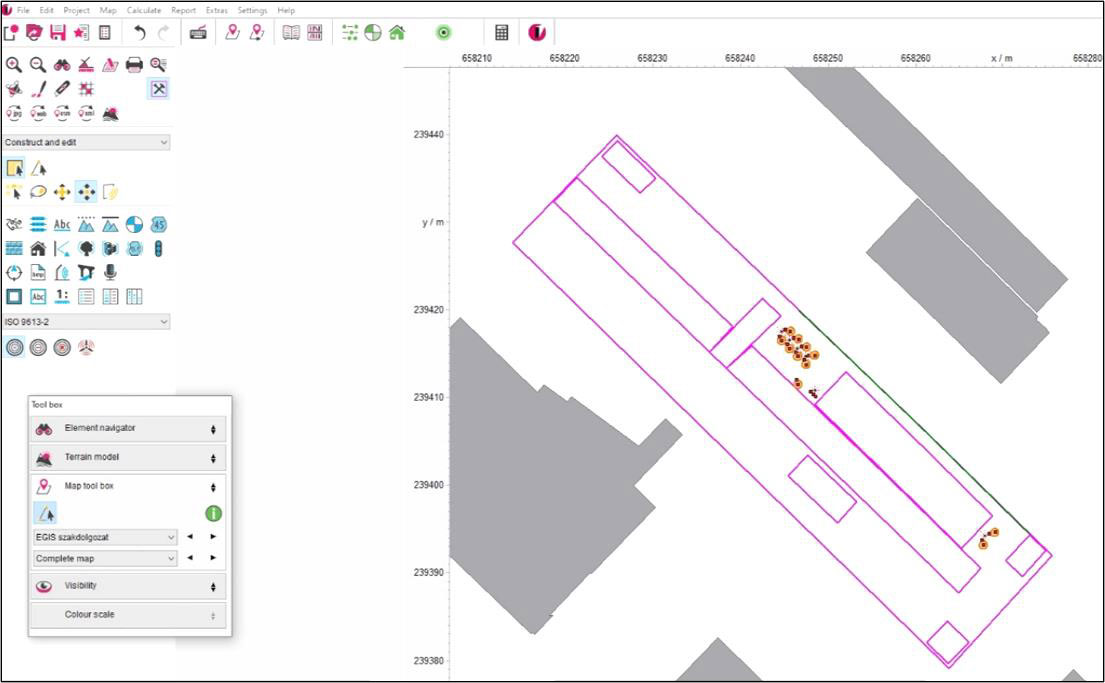This screenshot has height=683, width=1105.
Task: Open the Calculate menu
Action: click(x=144, y=10)
